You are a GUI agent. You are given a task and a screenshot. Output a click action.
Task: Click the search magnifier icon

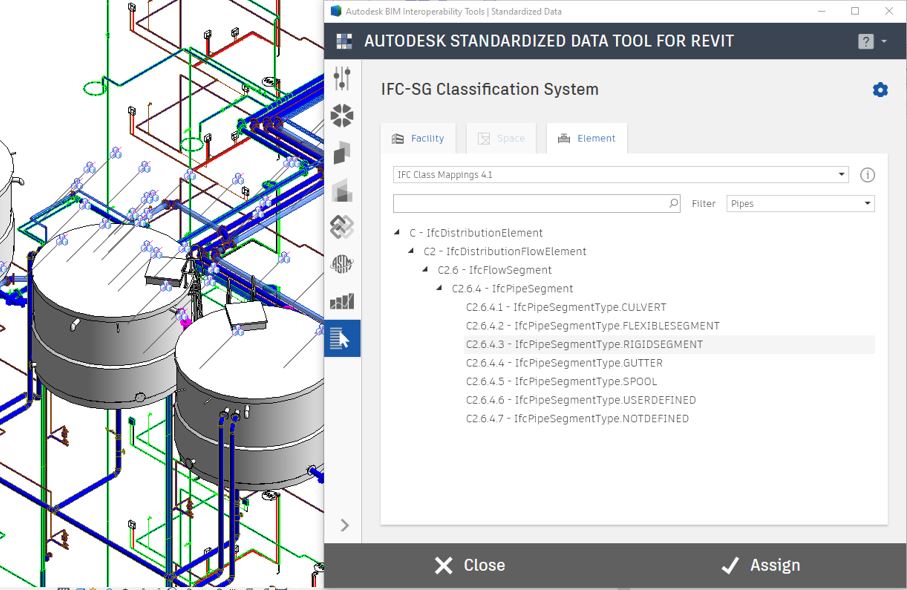click(x=674, y=203)
